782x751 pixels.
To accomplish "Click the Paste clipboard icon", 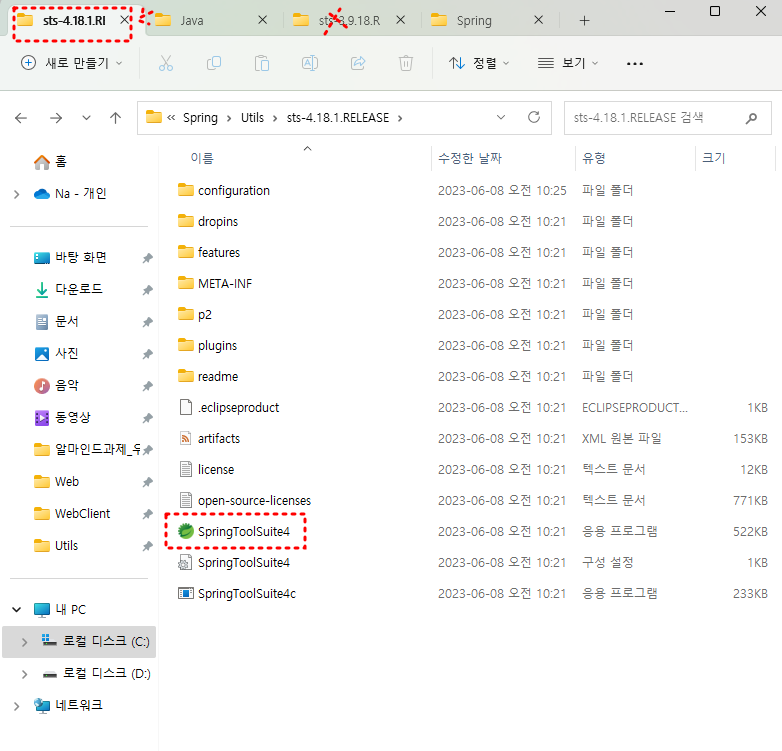I will (262, 63).
